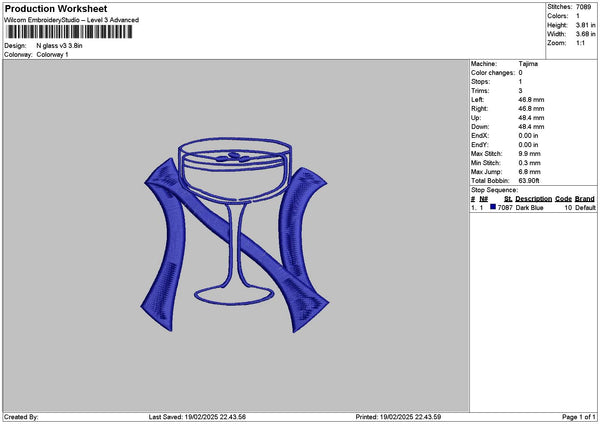Click the embroidered N glass design preview
Image resolution: width=600 pixels, height=424 pixels.
point(235,235)
